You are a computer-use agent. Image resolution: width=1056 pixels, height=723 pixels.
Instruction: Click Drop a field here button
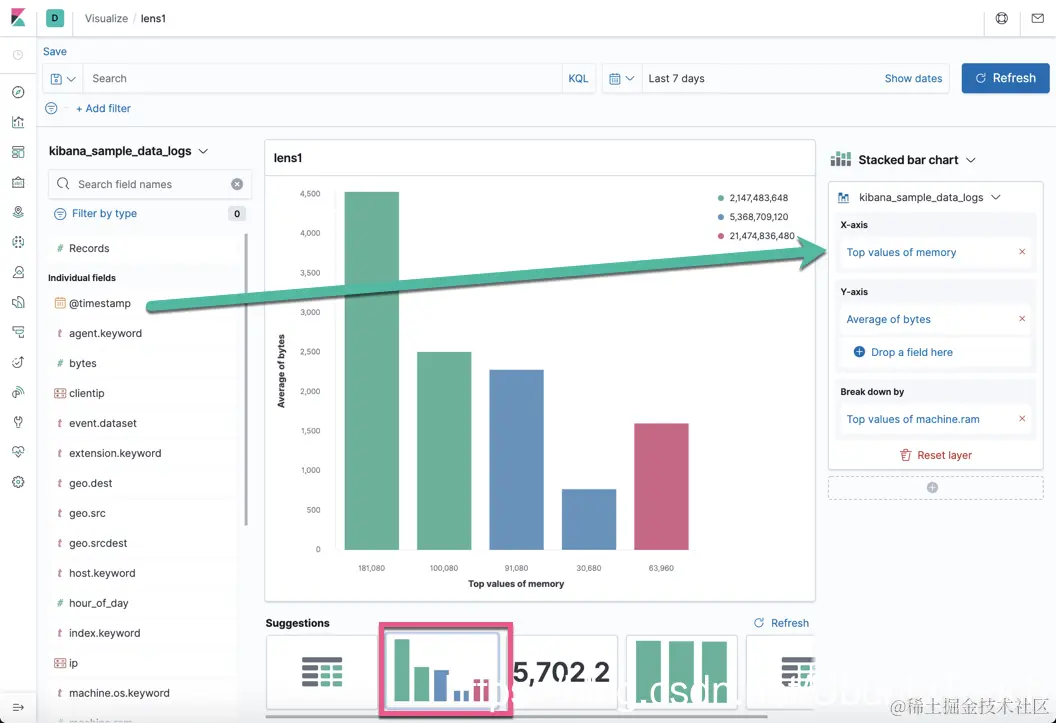pyautogui.click(x=903, y=352)
